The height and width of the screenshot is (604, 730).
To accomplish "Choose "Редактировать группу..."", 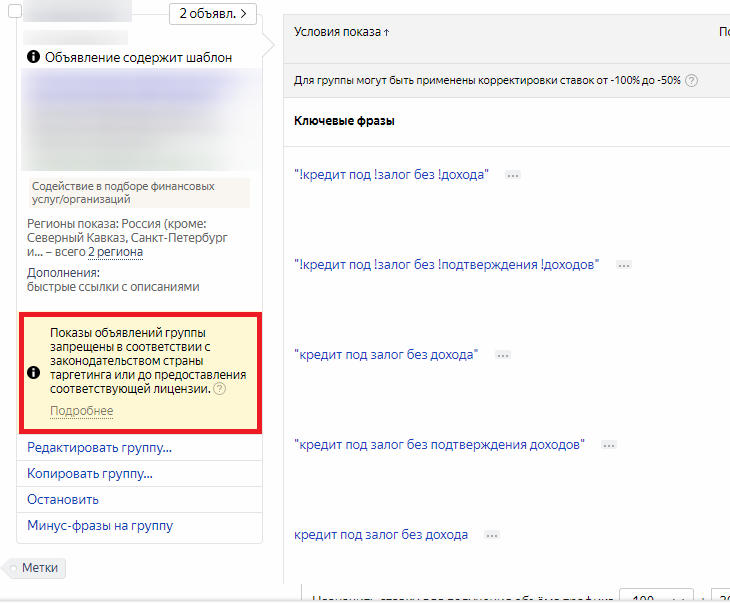I will (x=100, y=448).
